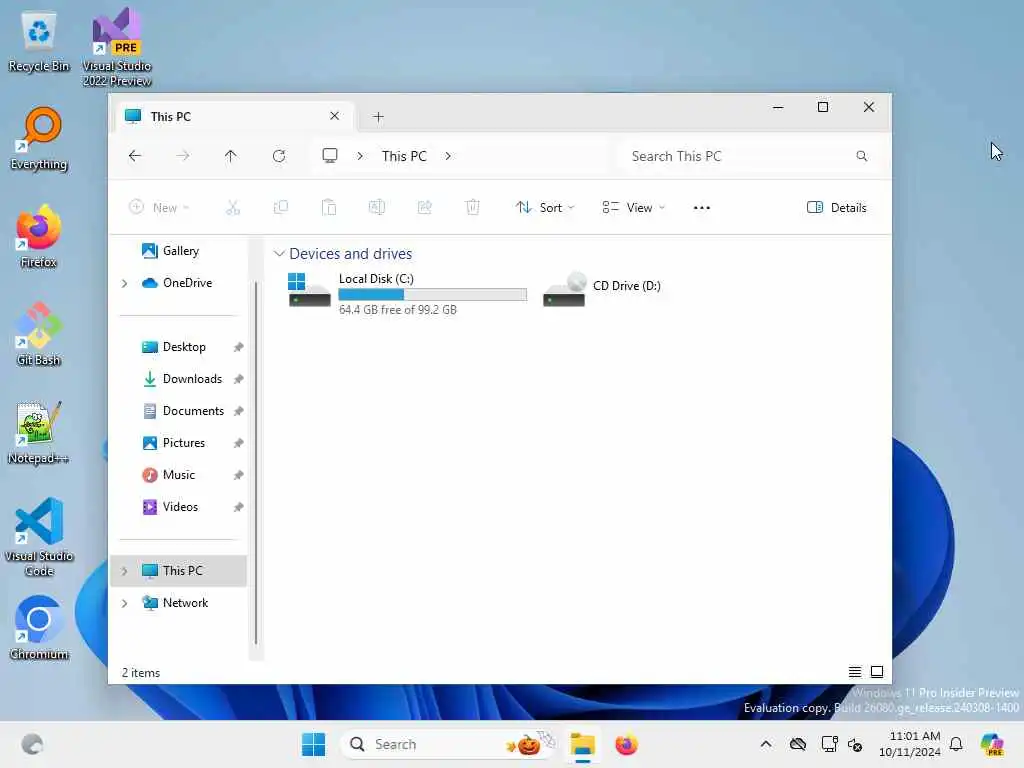Screen dimensions: 1024x768
Task: Click the search magnifier in Explorer
Action: tap(861, 156)
